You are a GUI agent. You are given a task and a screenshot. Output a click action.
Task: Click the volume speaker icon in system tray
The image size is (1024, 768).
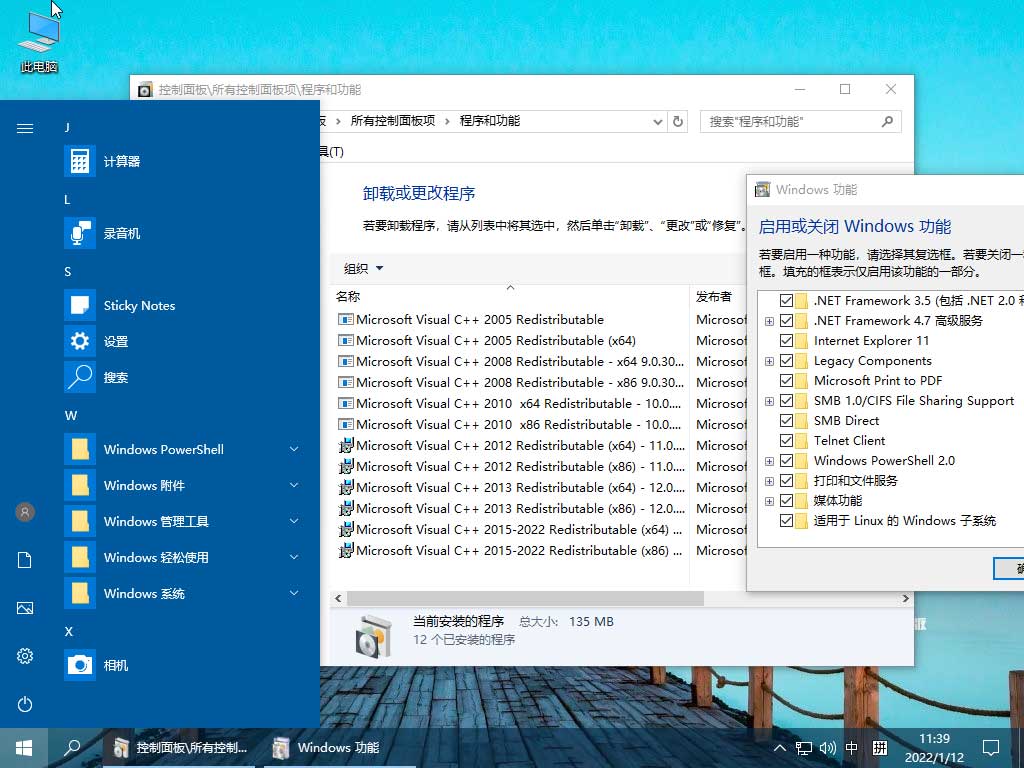point(827,748)
